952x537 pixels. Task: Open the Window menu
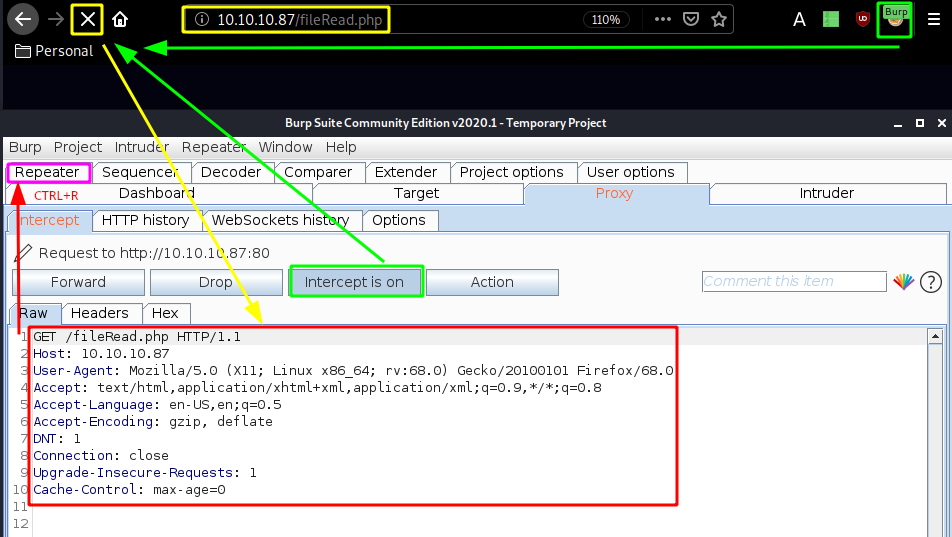285,147
